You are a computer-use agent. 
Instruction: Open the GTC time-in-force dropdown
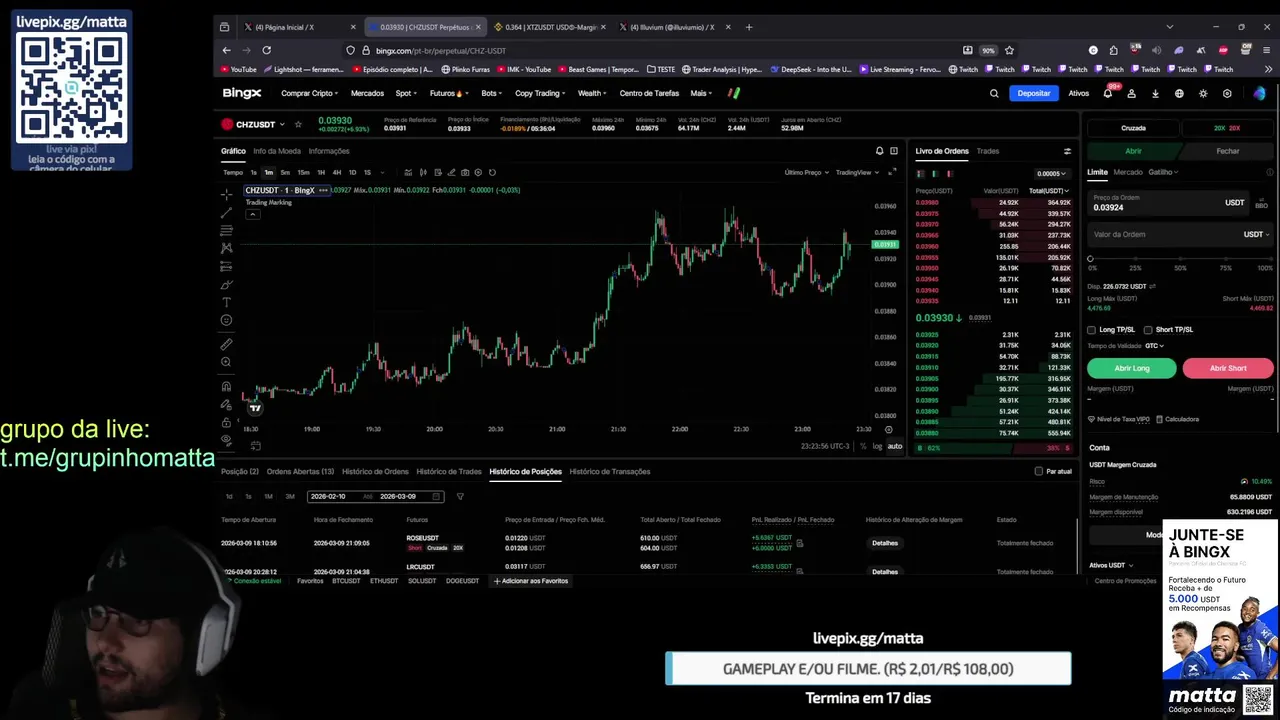point(1154,346)
